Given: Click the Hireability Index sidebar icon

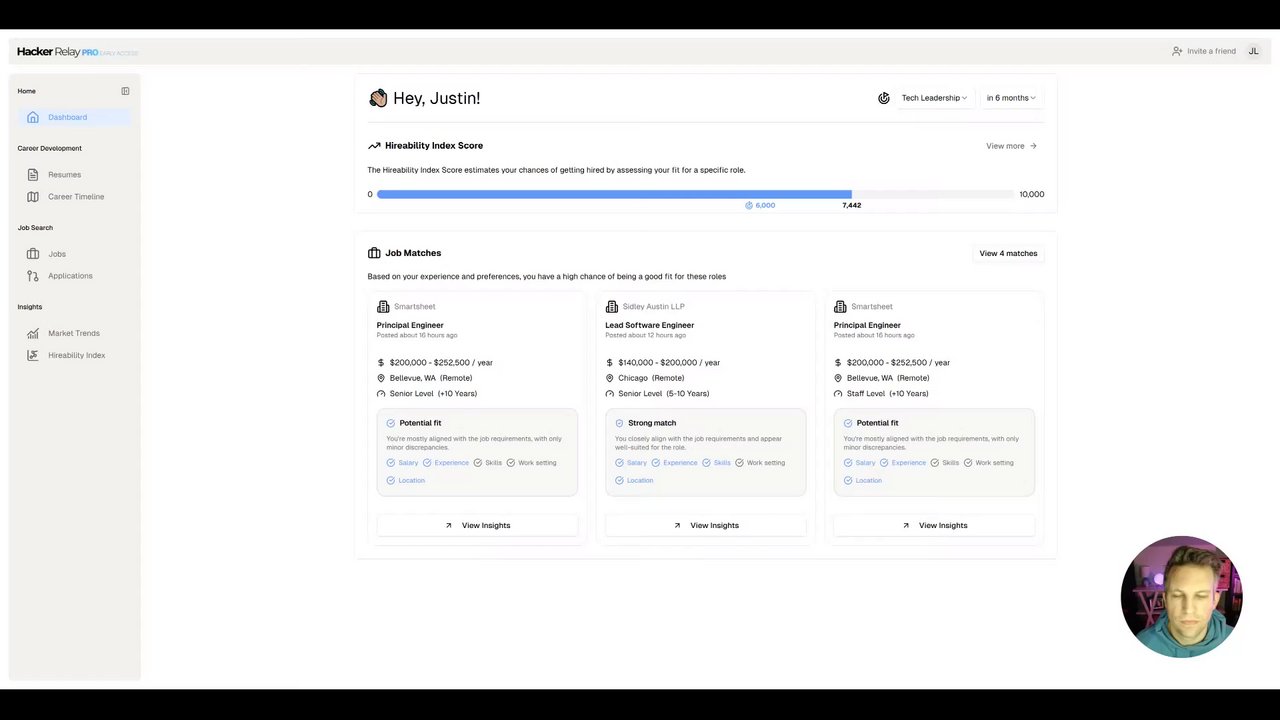Looking at the screenshot, I should pyautogui.click(x=33, y=355).
